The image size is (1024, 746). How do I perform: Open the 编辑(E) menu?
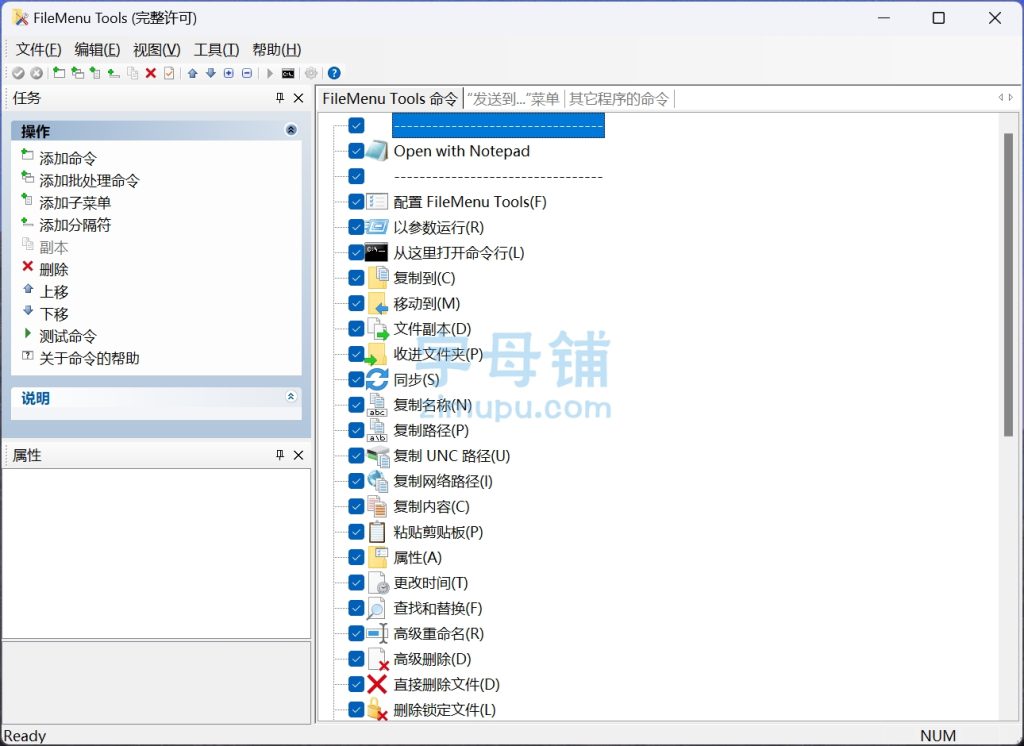tap(97, 50)
